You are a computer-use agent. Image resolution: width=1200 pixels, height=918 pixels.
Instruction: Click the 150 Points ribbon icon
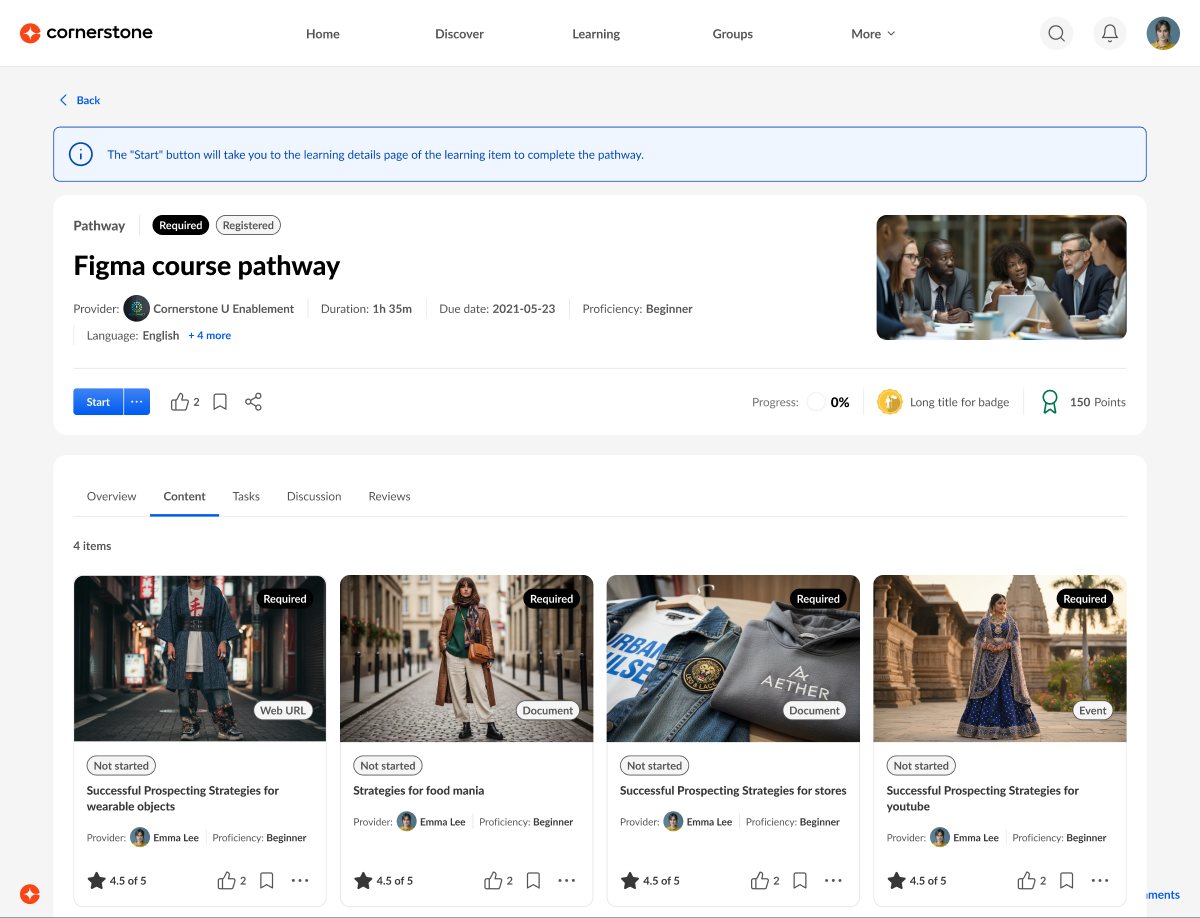click(x=1049, y=402)
